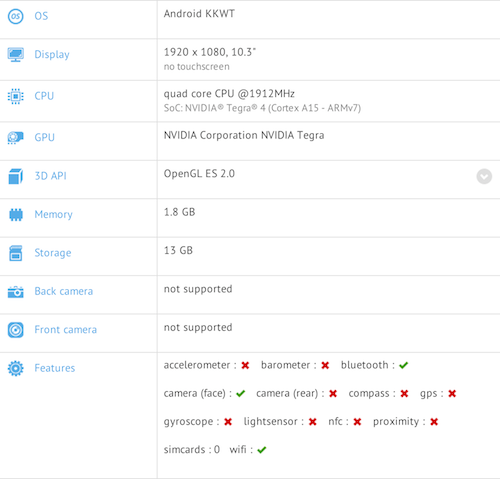
Task: Select the 'Android KKWT' value
Action: point(199,14)
